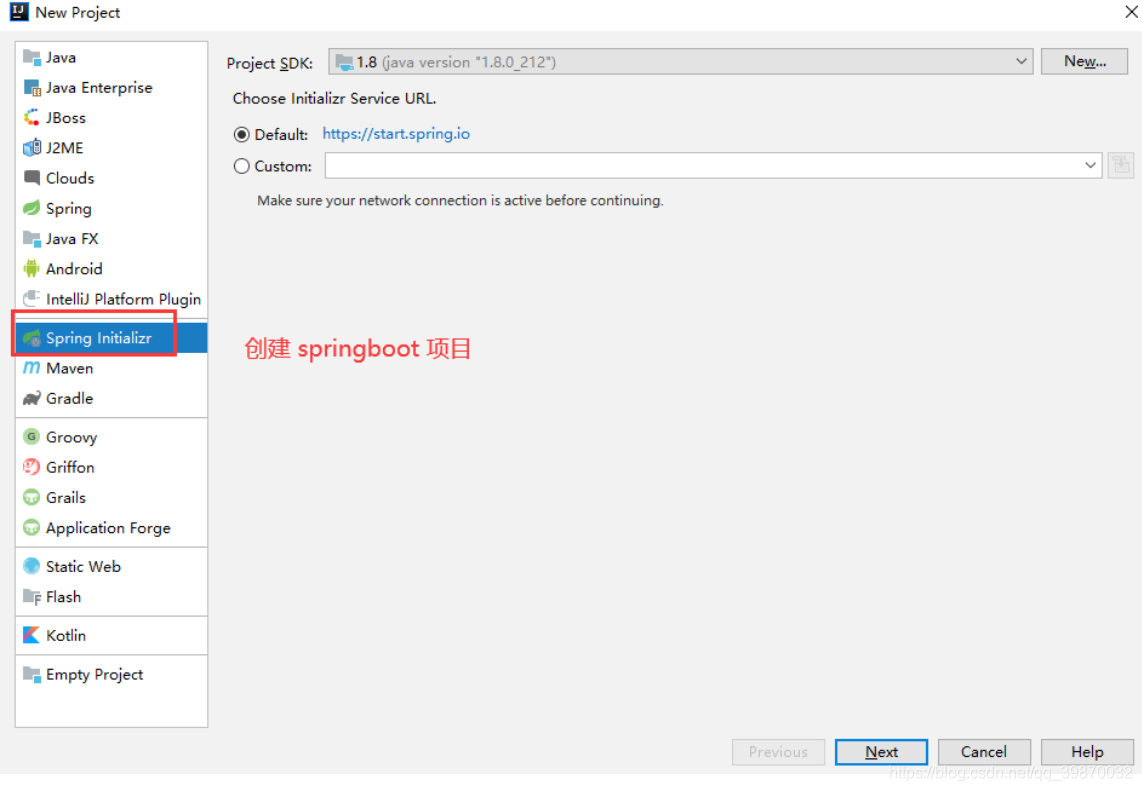
Task: Click the Next button
Action: click(x=881, y=752)
